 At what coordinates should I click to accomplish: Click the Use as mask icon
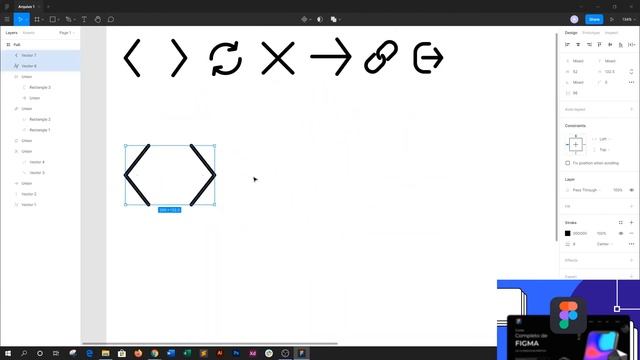[x=320, y=19]
